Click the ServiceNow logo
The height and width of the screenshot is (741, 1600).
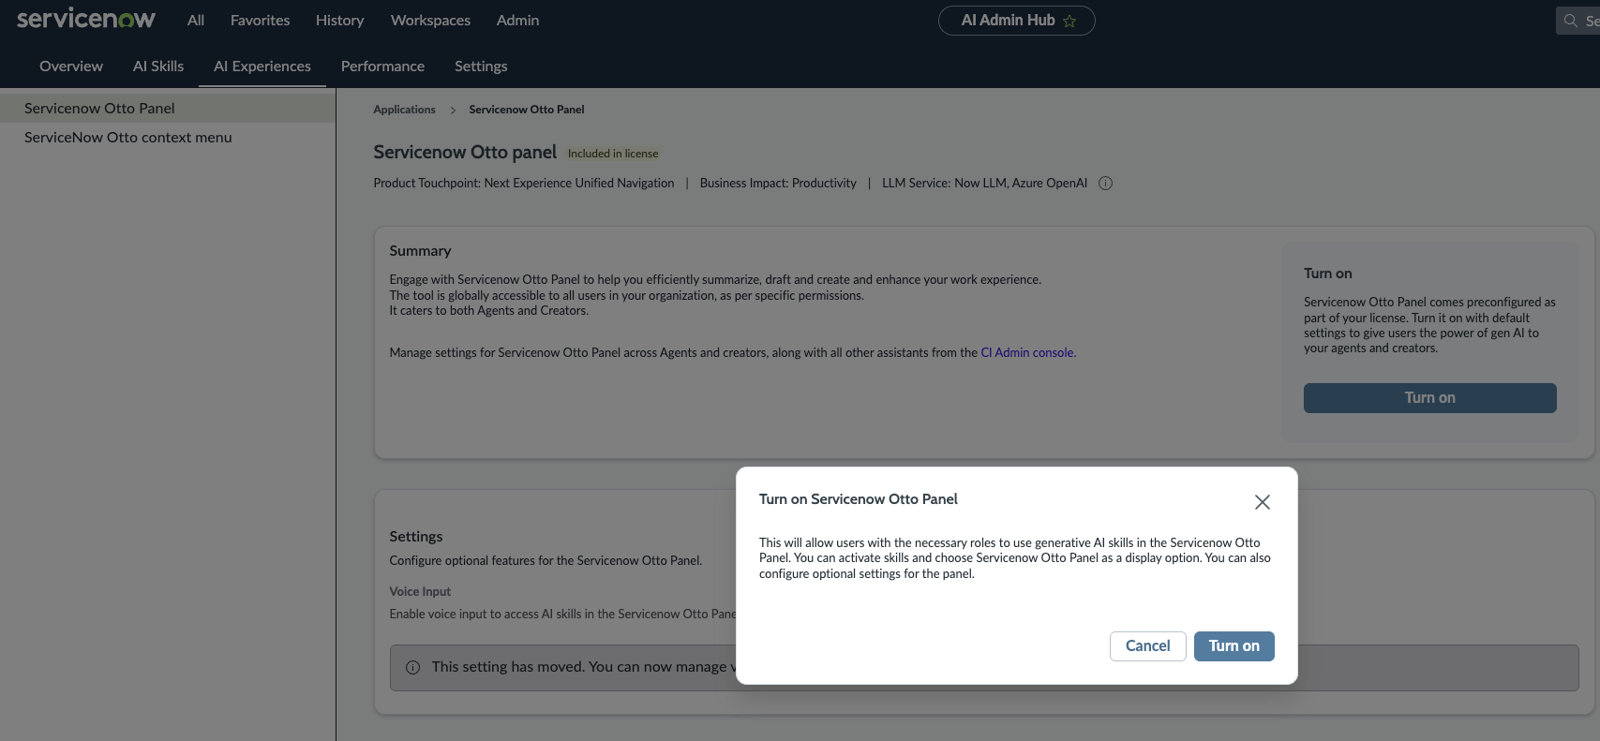click(x=86, y=18)
